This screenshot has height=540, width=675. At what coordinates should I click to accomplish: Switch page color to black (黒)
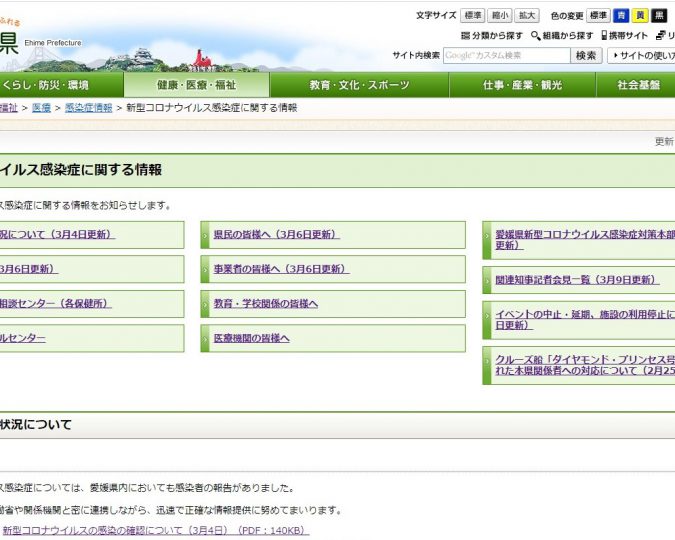pos(661,16)
